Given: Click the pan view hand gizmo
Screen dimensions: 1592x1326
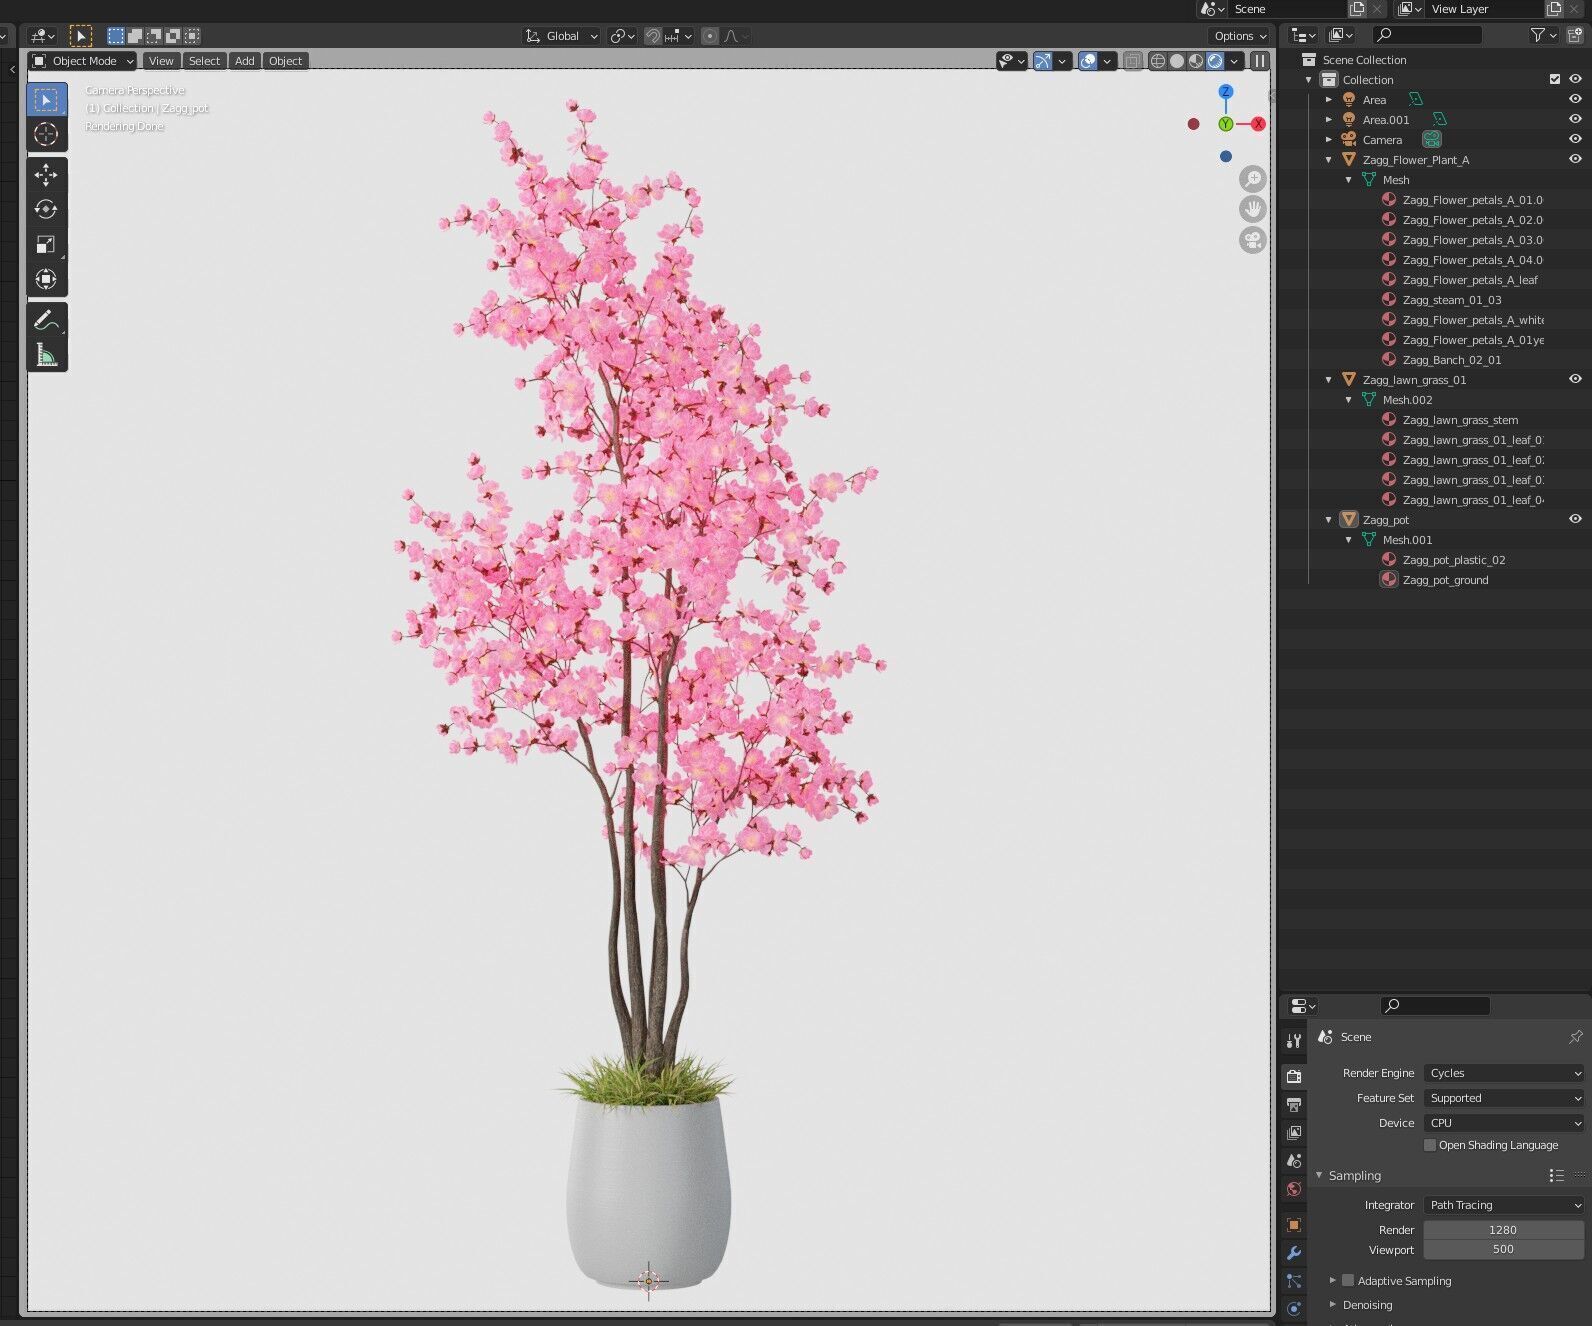Looking at the screenshot, I should click(1253, 209).
